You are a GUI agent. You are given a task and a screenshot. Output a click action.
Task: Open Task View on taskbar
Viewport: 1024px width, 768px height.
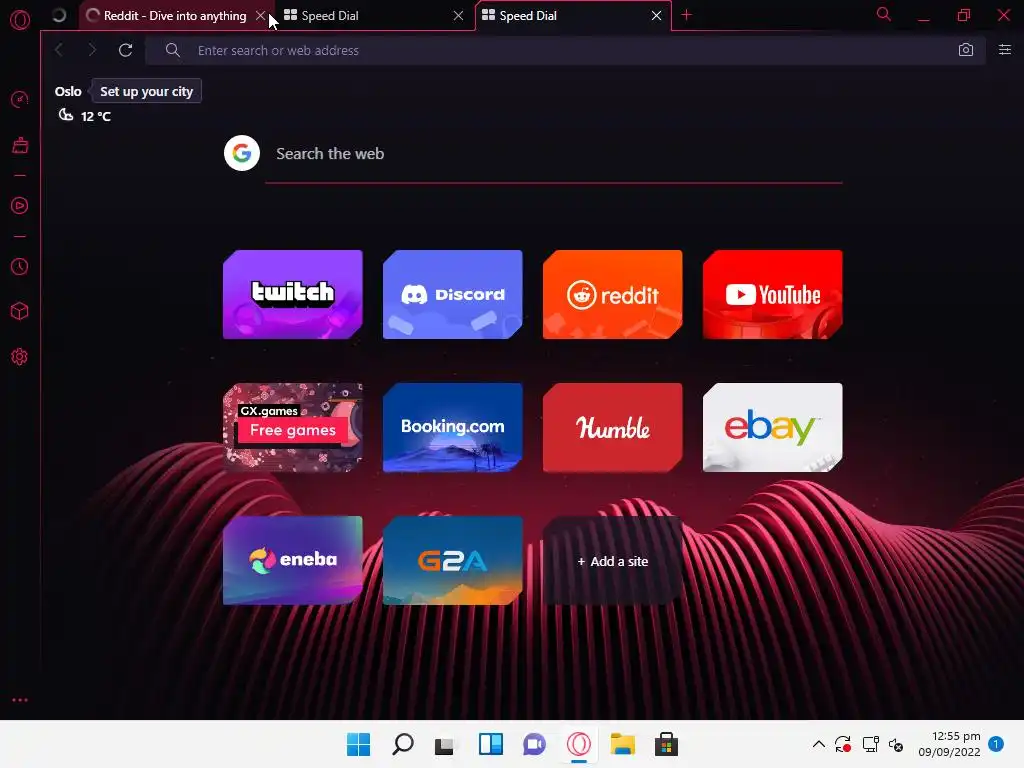click(x=445, y=744)
